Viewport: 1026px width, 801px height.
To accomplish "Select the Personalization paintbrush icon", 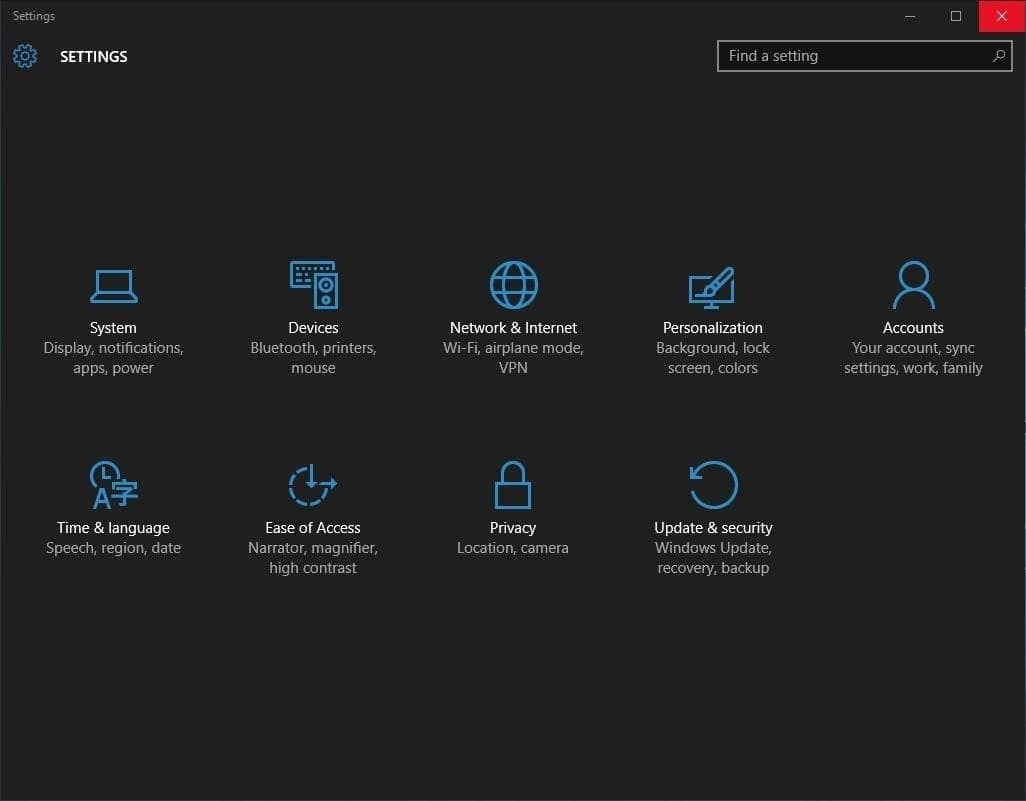I will click(712, 286).
